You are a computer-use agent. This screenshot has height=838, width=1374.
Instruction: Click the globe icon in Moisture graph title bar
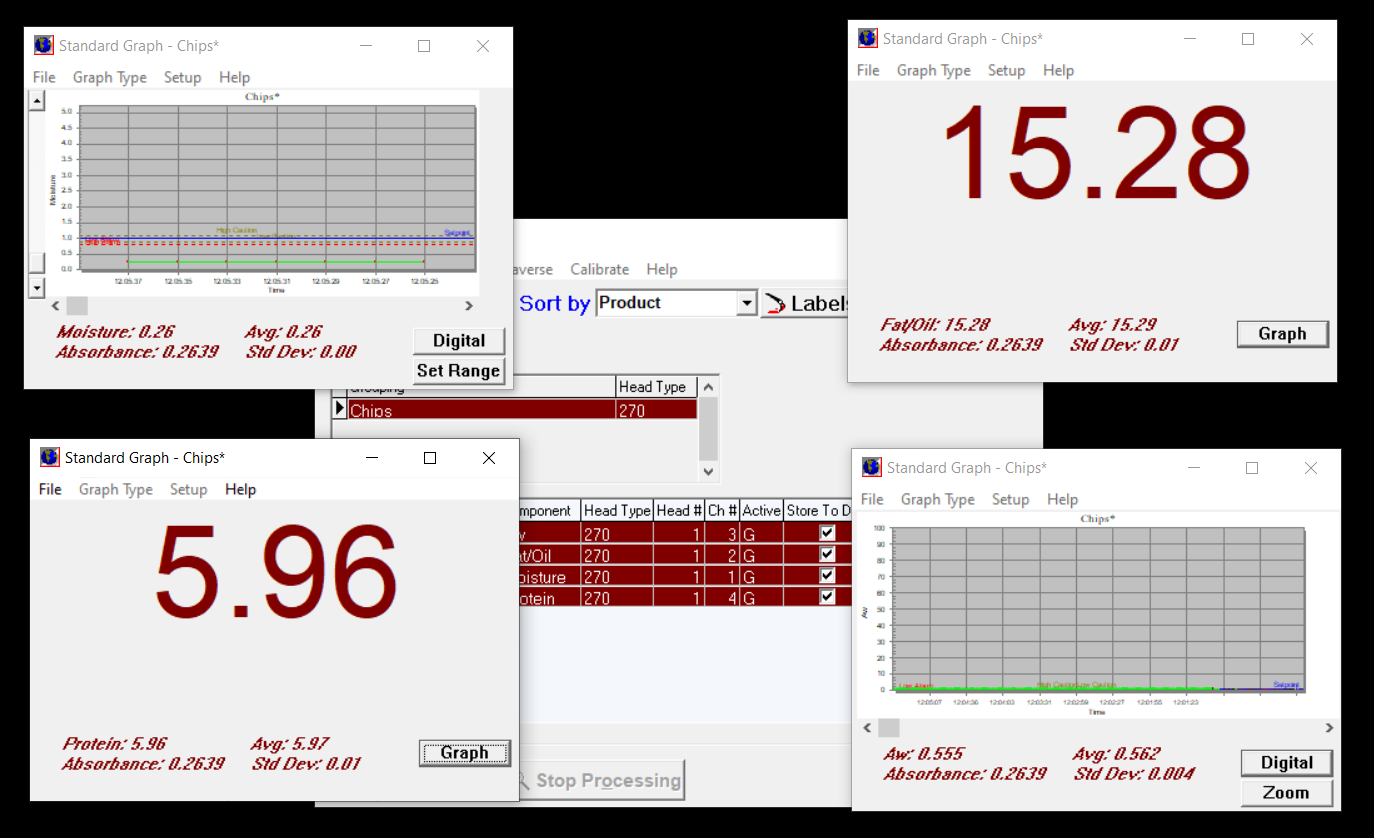point(43,45)
